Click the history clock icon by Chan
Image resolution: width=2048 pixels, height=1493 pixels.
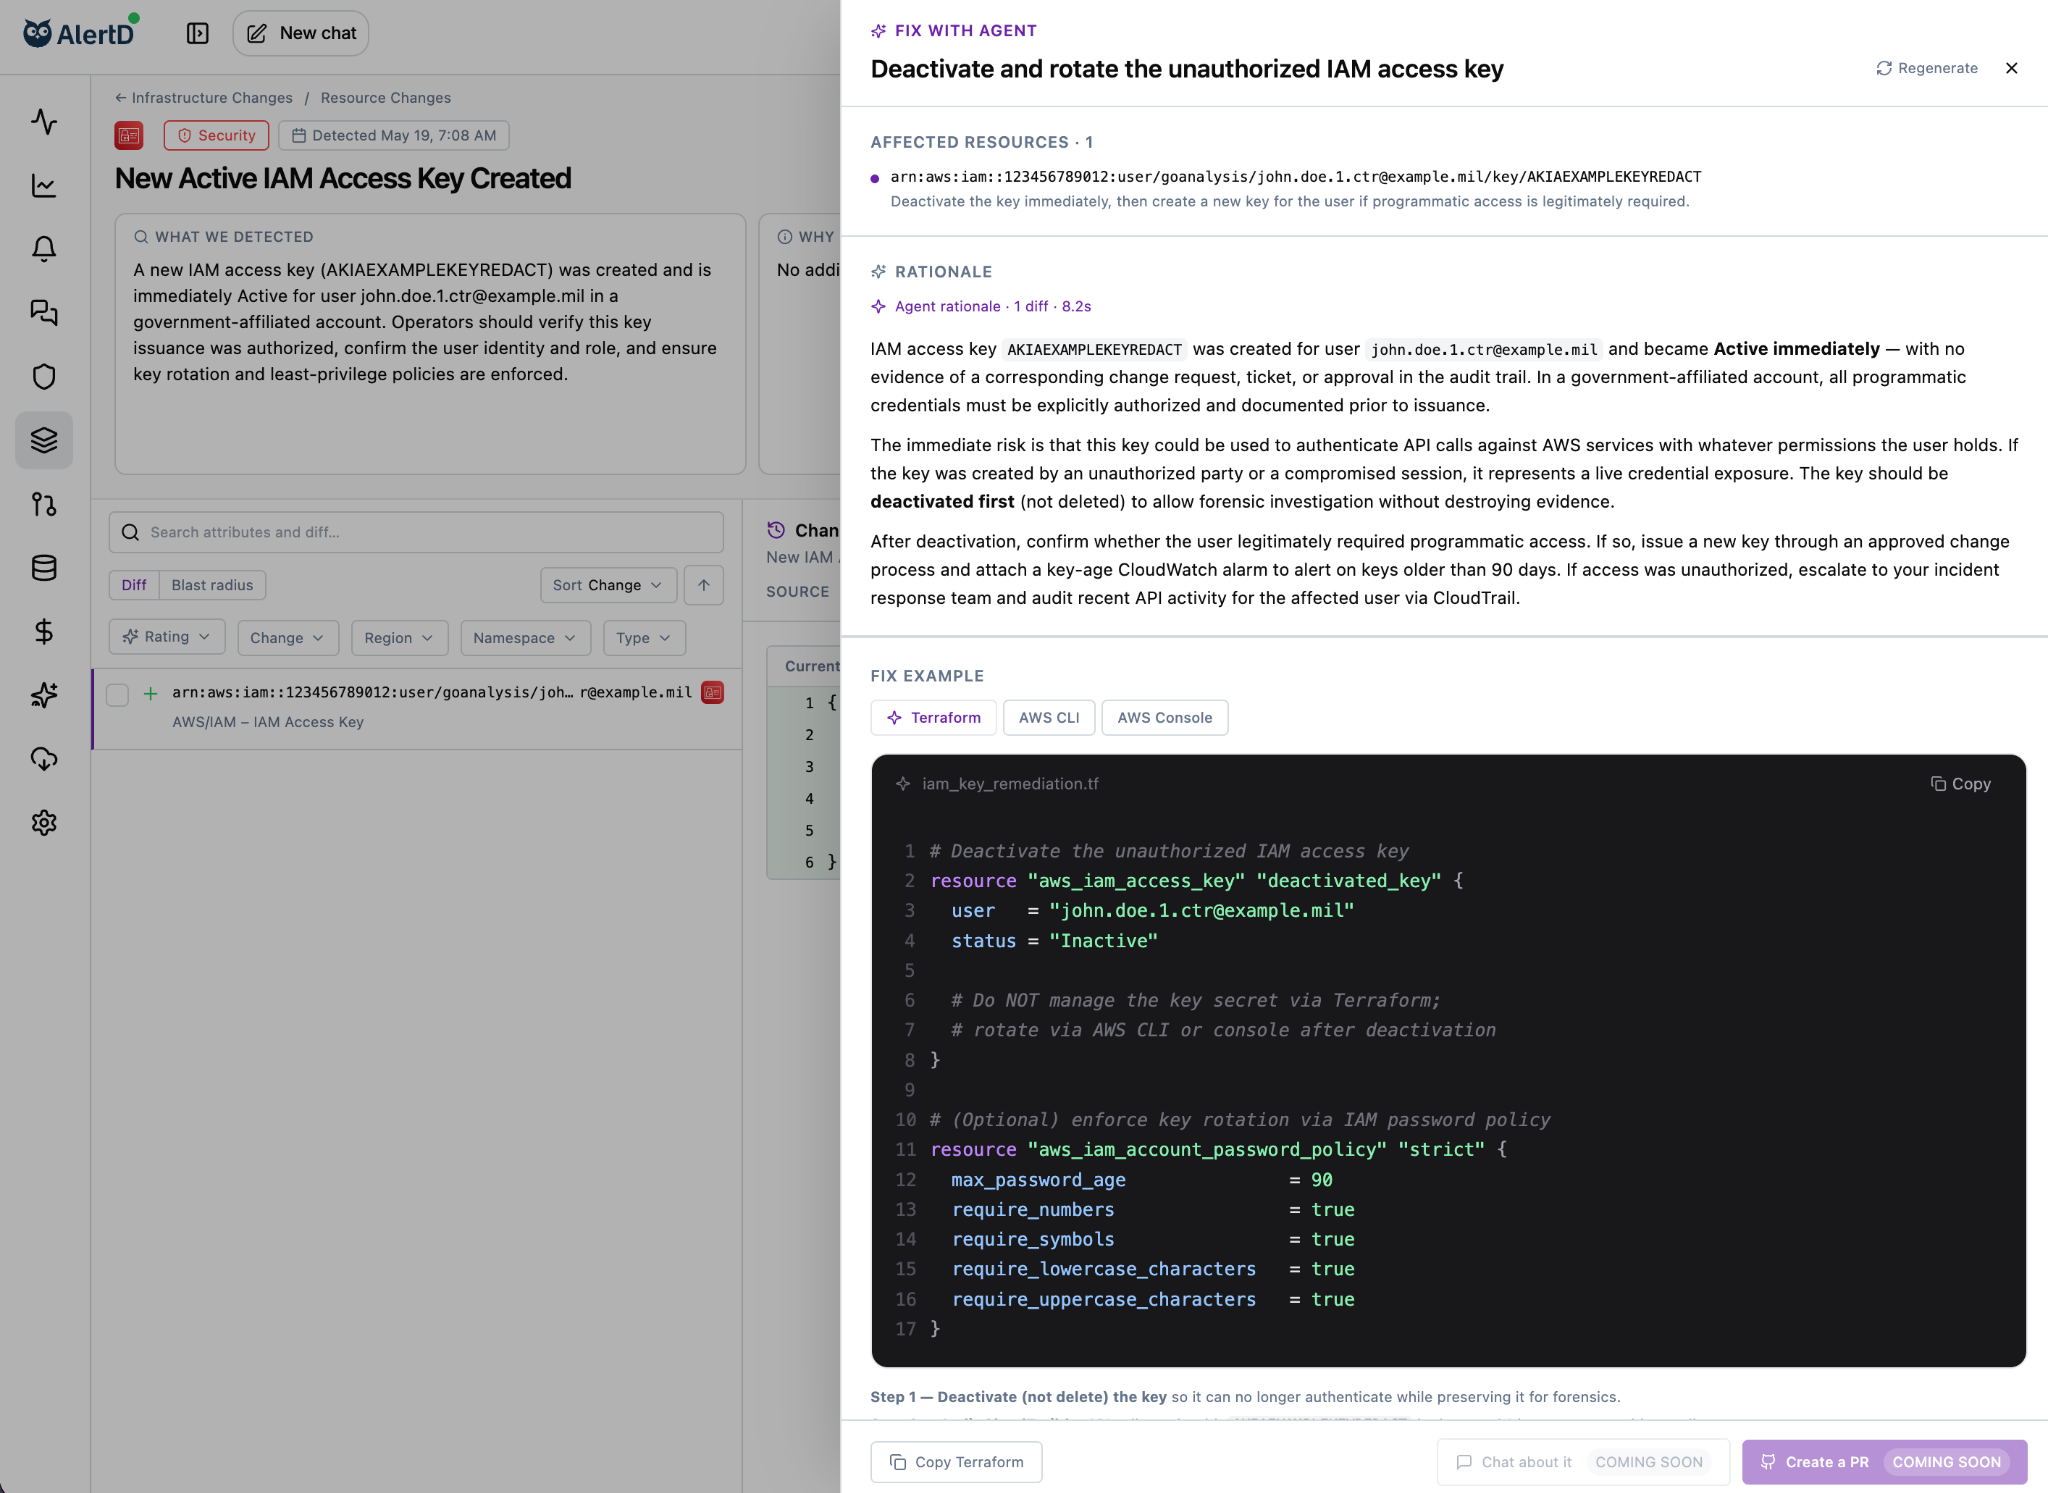pyautogui.click(x=776, y=530)
